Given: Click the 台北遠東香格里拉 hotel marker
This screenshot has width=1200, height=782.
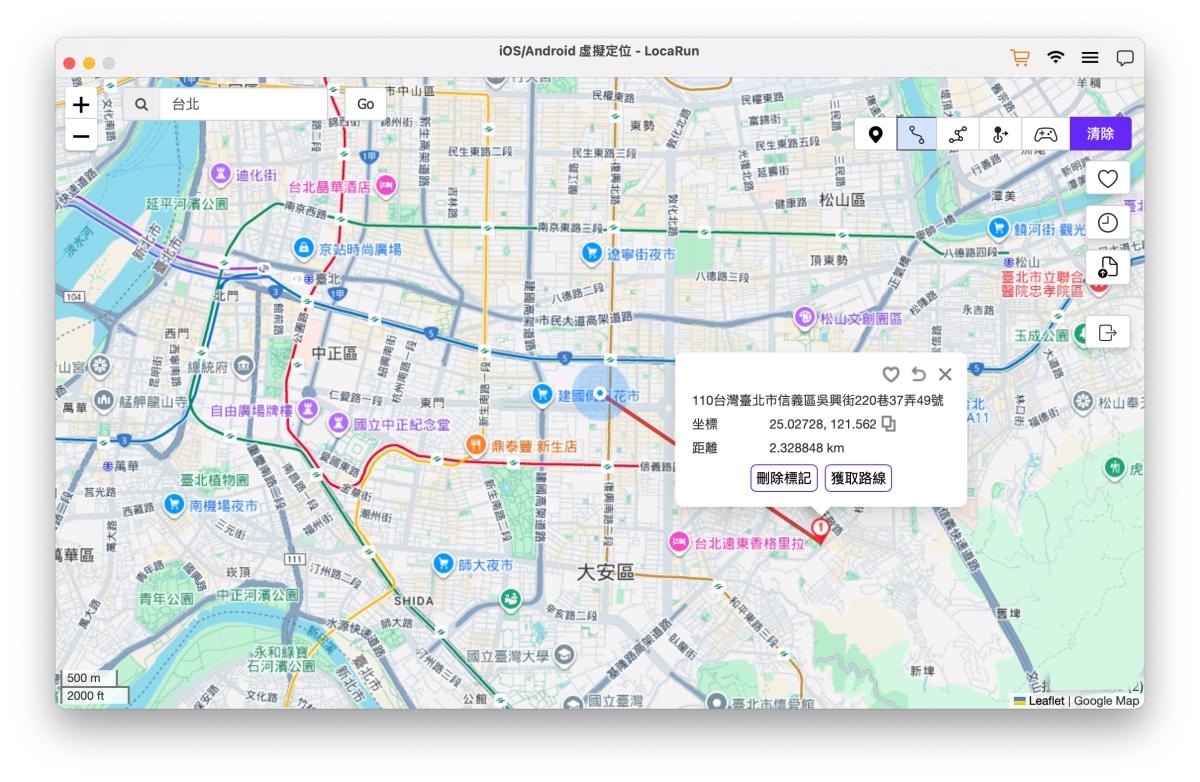Looking at the screenshot, I should tap(679, 543).
